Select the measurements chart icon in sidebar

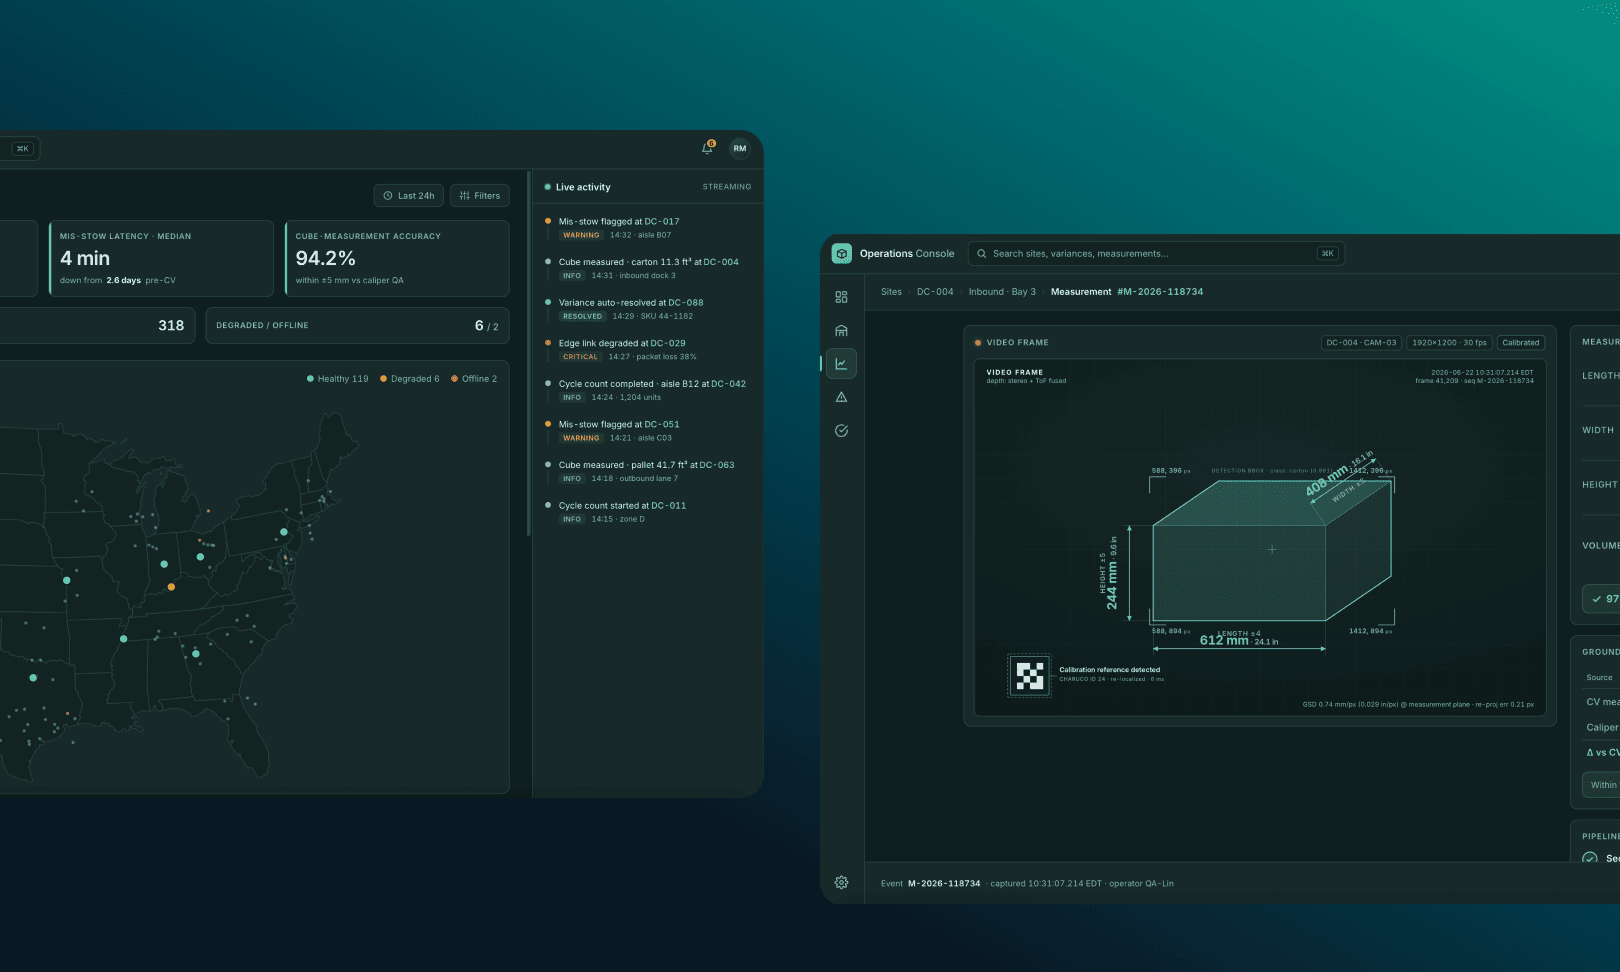[841, 364]
